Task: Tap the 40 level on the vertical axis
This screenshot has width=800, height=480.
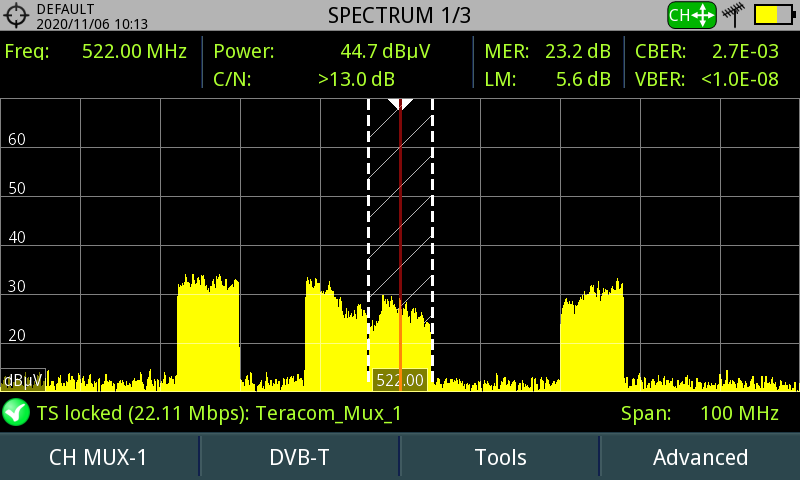Action: pyautogui.click(x=17, y=237)
